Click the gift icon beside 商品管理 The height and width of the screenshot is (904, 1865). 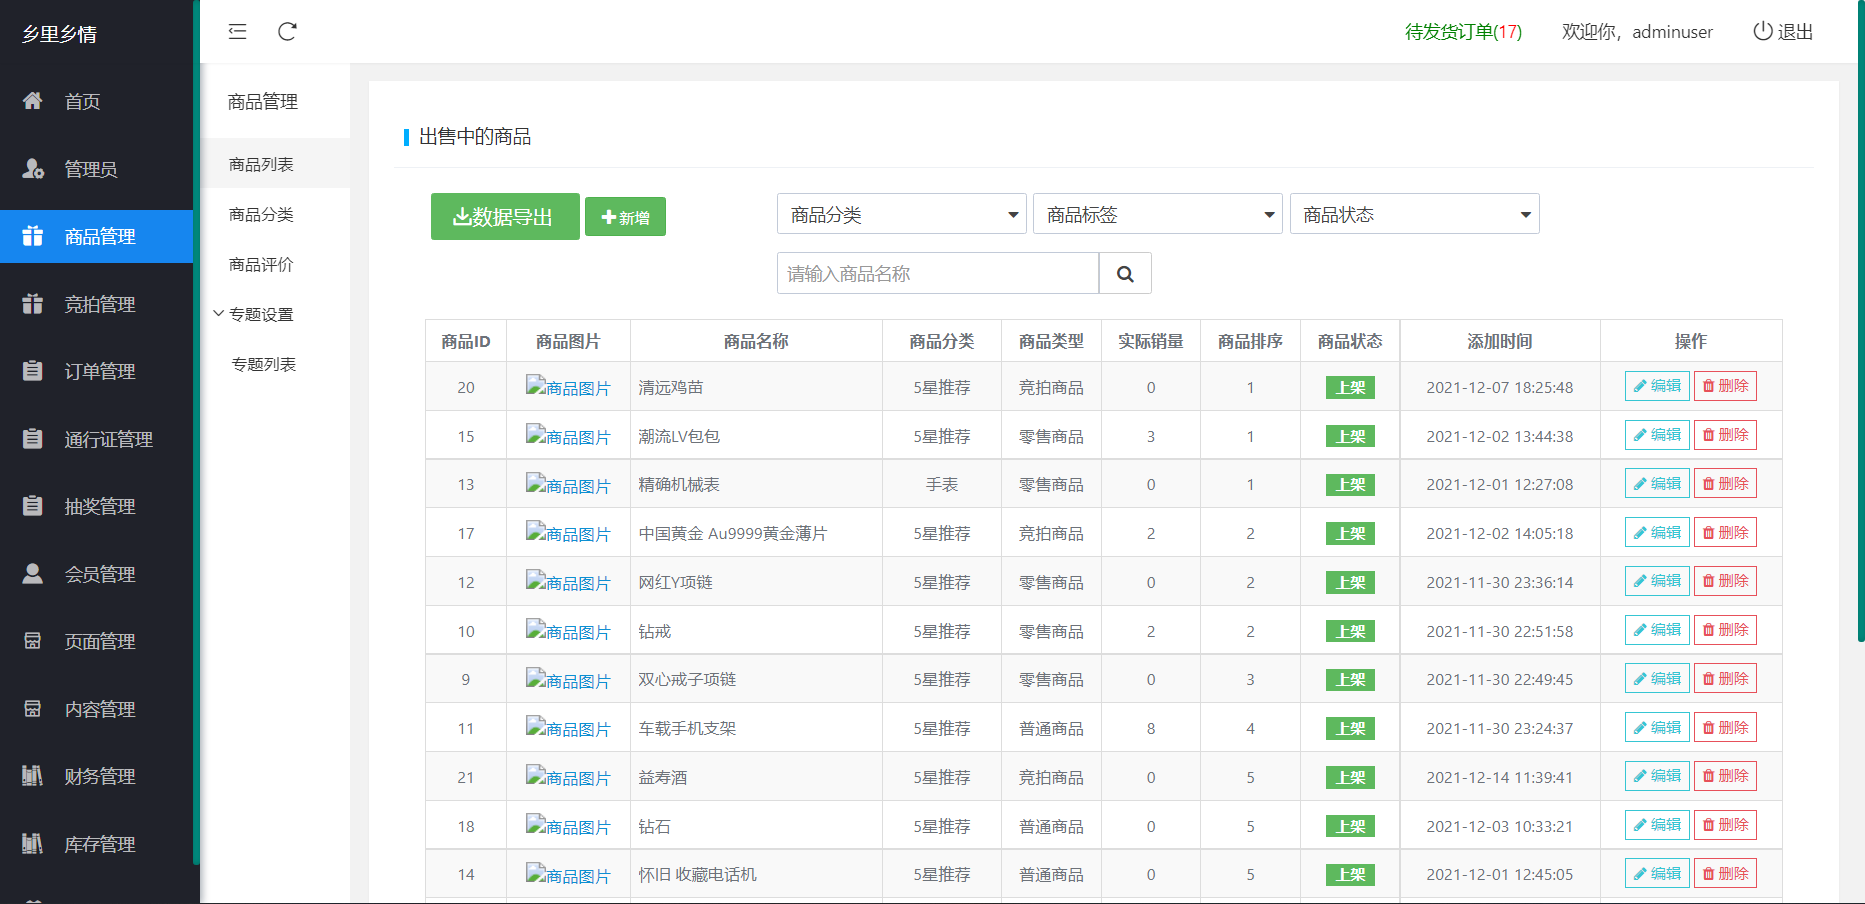33,236
